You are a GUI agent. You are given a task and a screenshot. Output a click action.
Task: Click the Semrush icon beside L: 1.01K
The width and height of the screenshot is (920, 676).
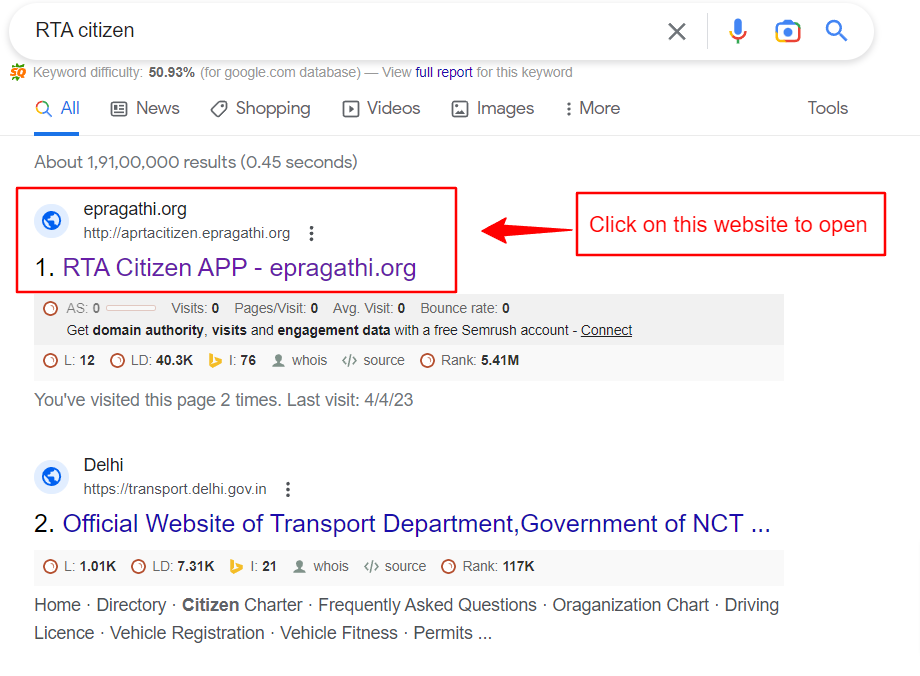point(51,566)
